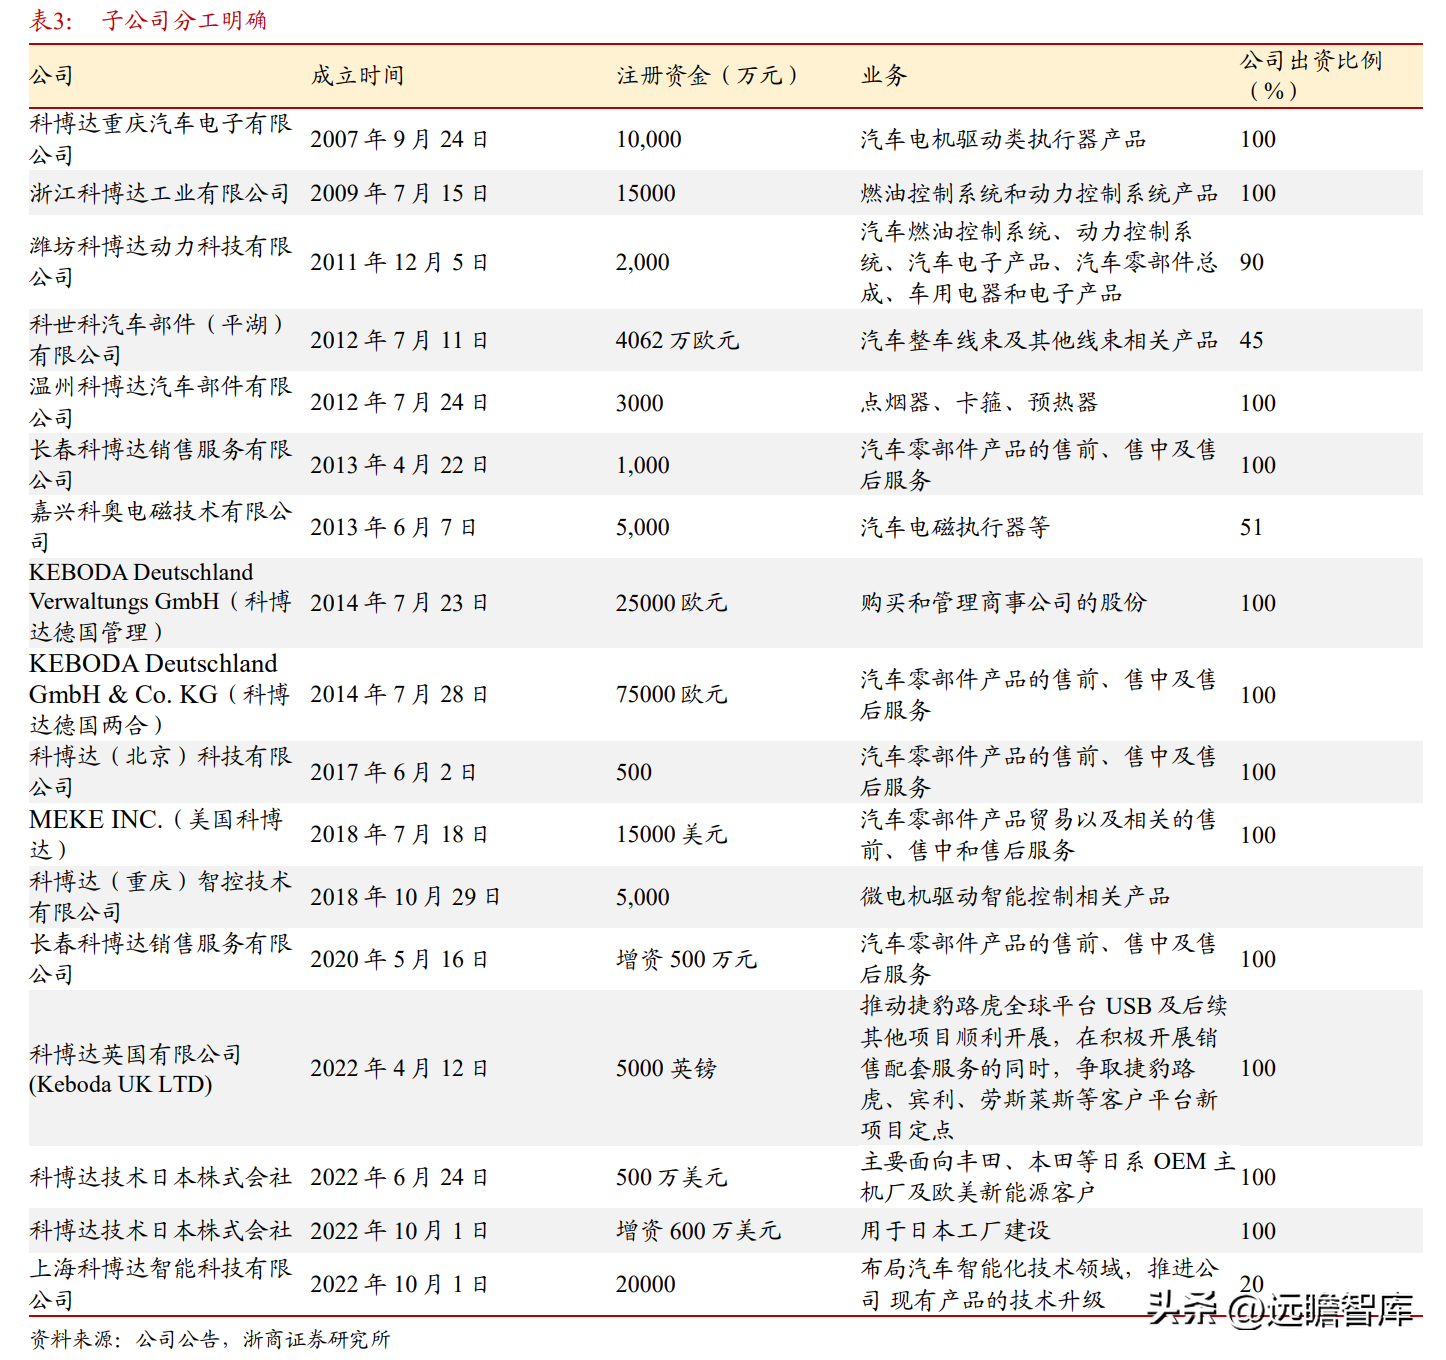Image resolution: width=1446 pixels, height=1360 pixels.
Task: Click business text 微电机驱动智能控制相关产品
Action: [x=1015, y=896]
